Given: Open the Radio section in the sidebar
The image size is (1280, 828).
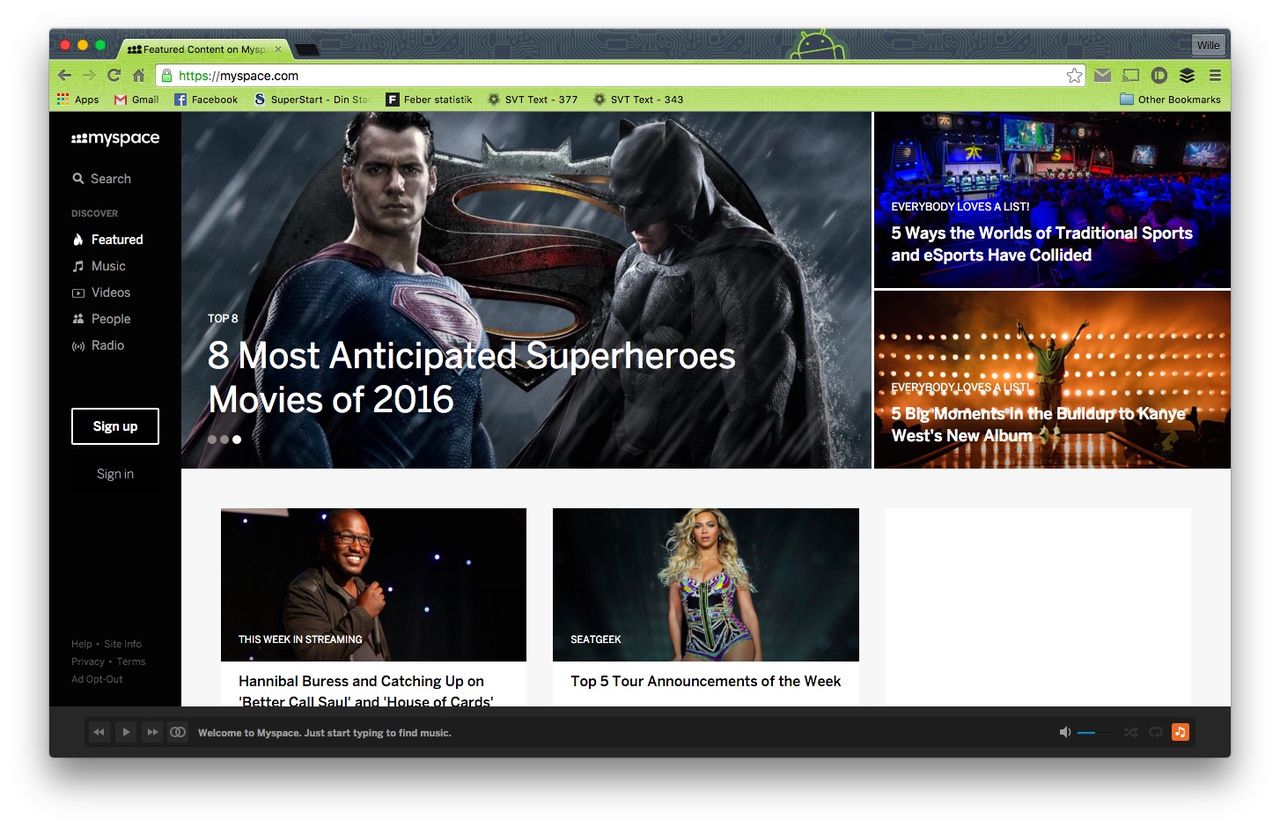Looking at the screenshot, I should tap(107, 345).
